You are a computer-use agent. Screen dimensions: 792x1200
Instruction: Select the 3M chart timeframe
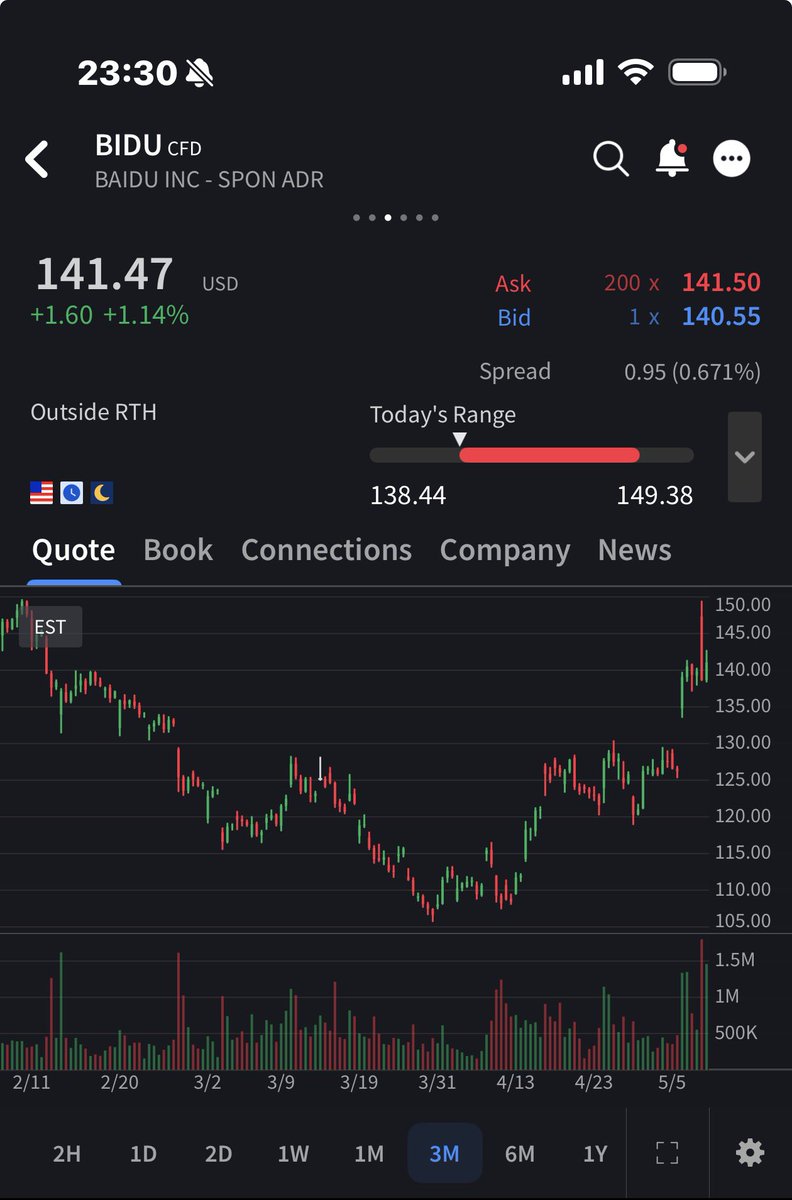point(445,1153)
